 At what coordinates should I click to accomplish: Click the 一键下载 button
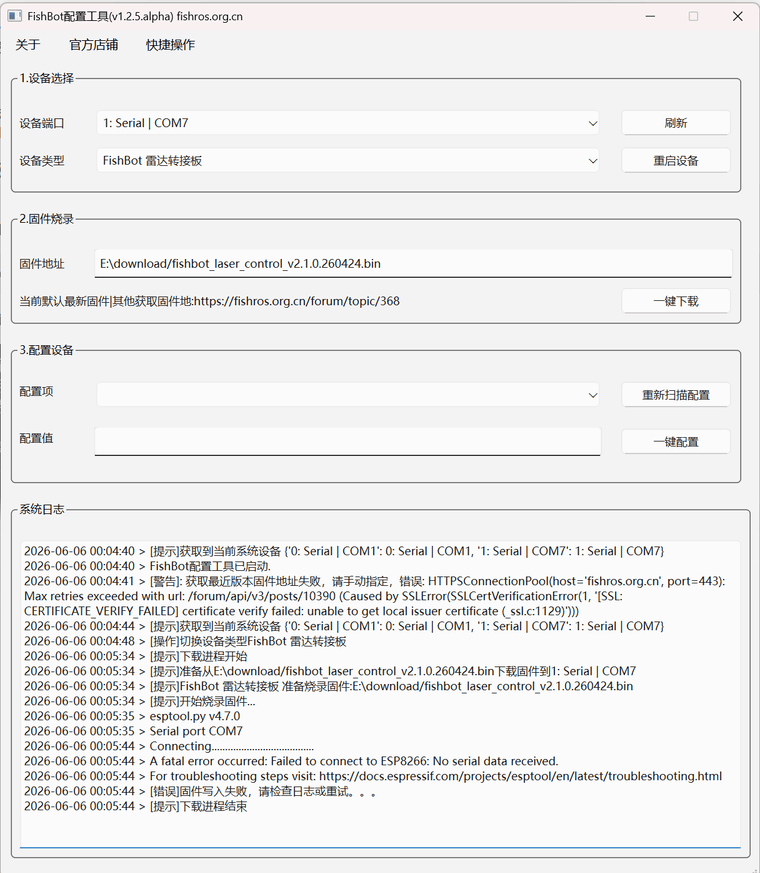675,301
